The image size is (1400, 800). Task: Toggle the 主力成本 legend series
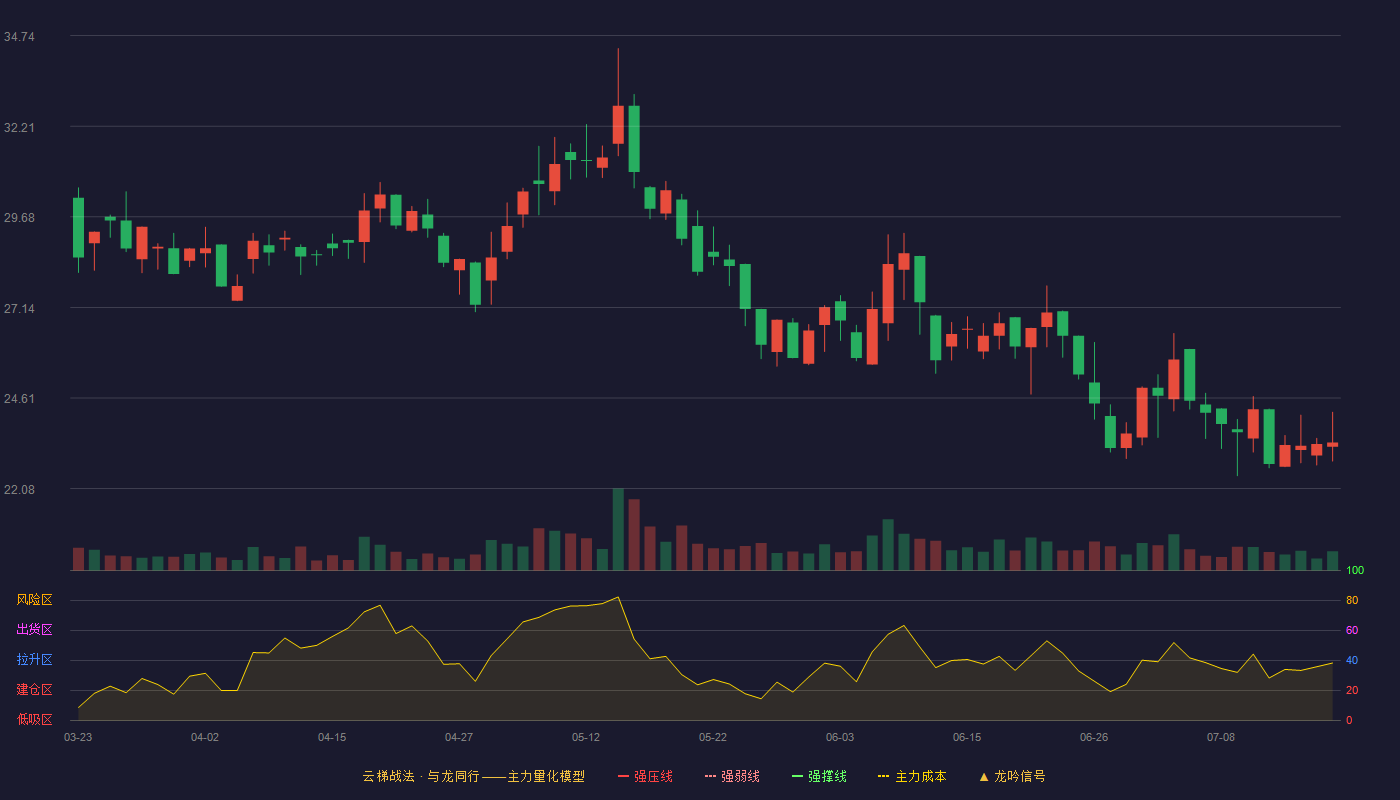(912, 776)
